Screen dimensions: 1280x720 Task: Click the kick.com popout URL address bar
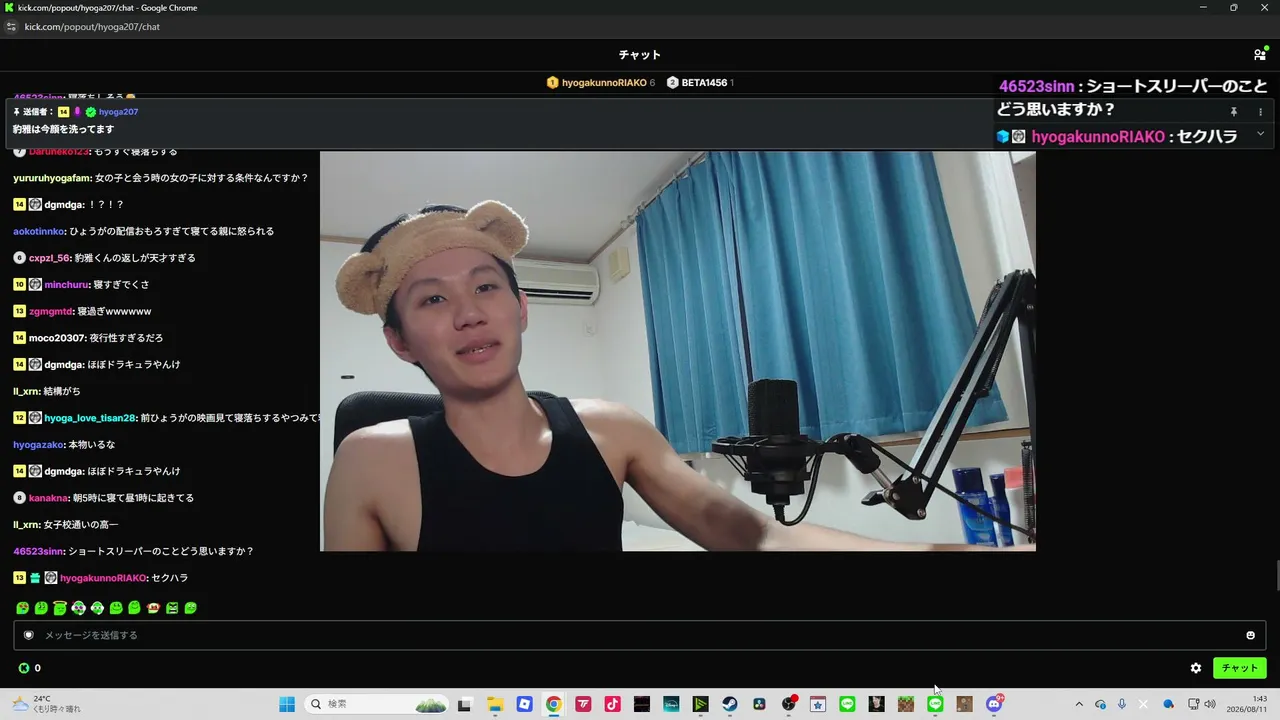(92, 27)
